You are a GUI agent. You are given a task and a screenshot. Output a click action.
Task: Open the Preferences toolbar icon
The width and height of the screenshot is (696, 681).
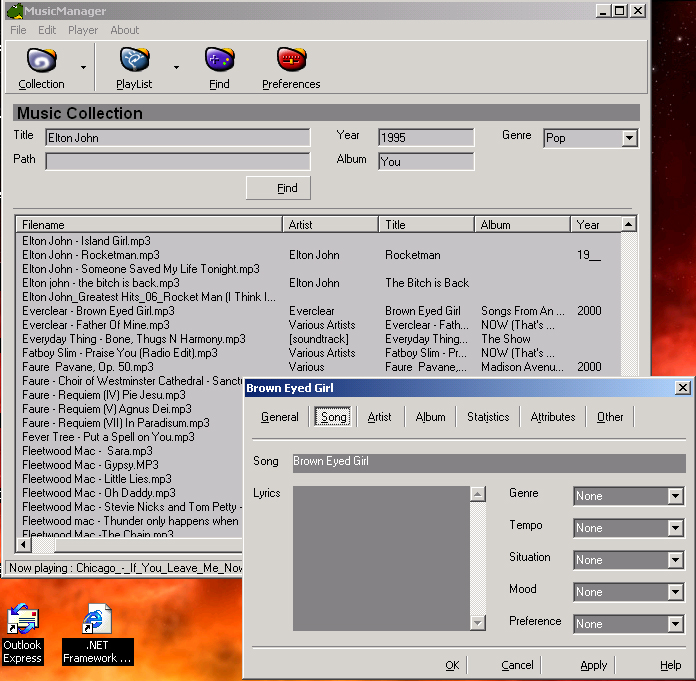pyautogui.click(x=291, y=60)
